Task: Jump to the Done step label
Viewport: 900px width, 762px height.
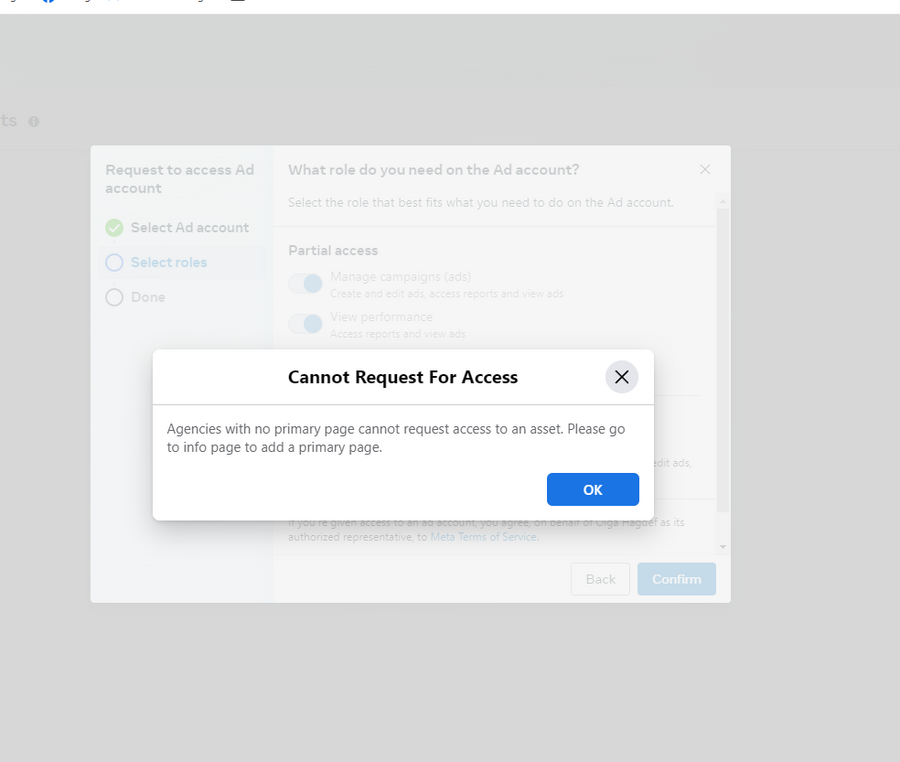Action: pos(148,298)
